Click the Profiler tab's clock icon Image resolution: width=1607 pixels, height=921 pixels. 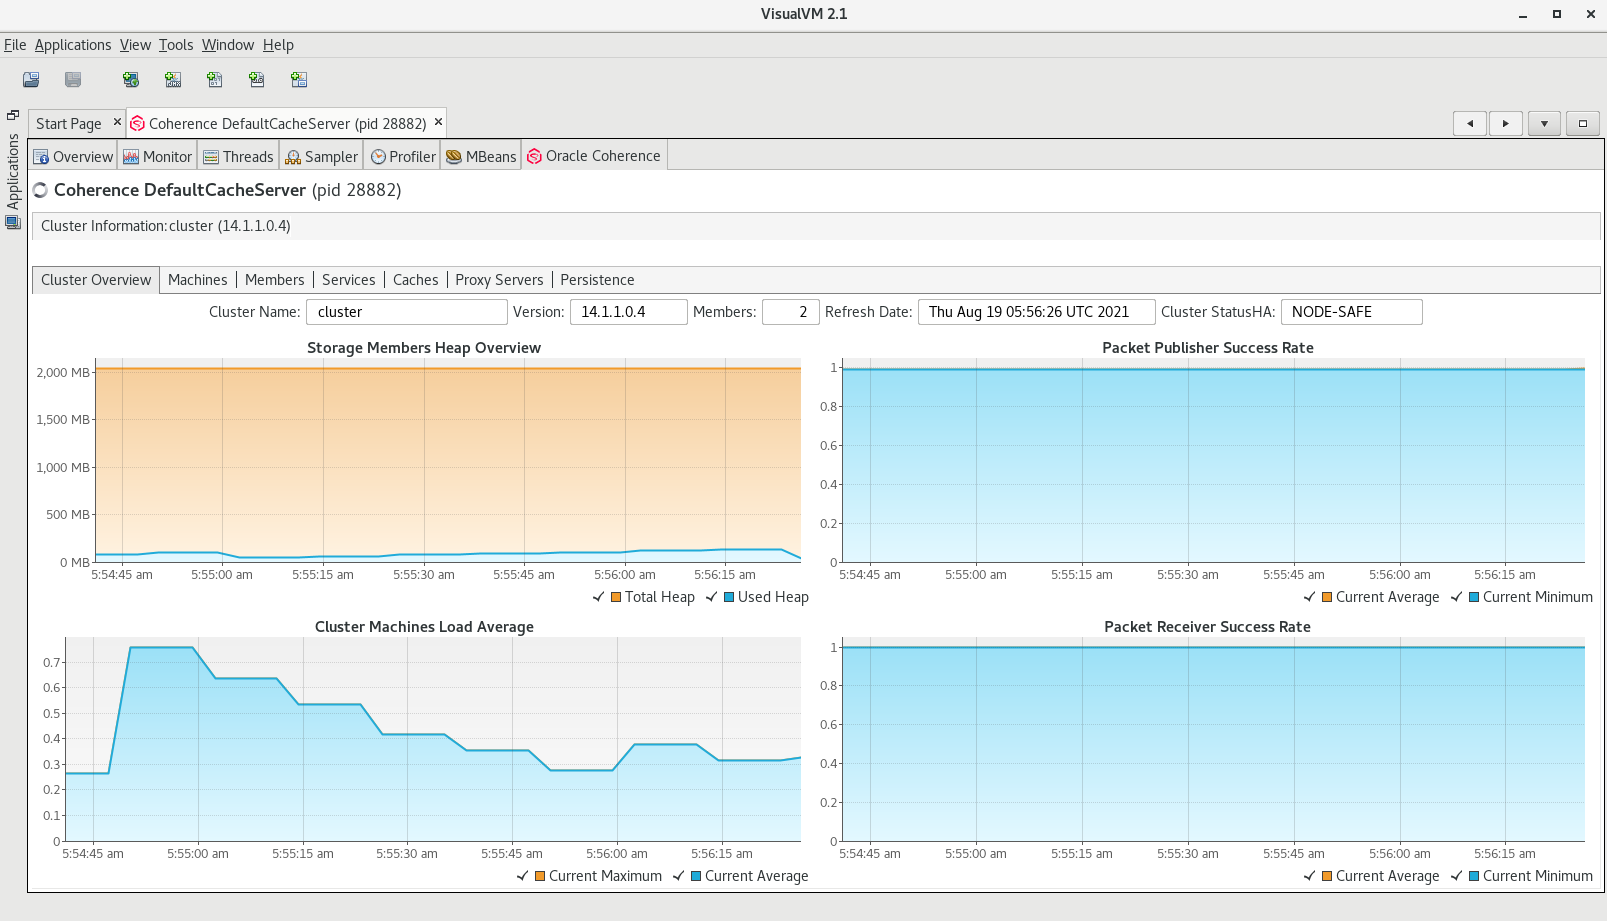click(x=378, y=157)
